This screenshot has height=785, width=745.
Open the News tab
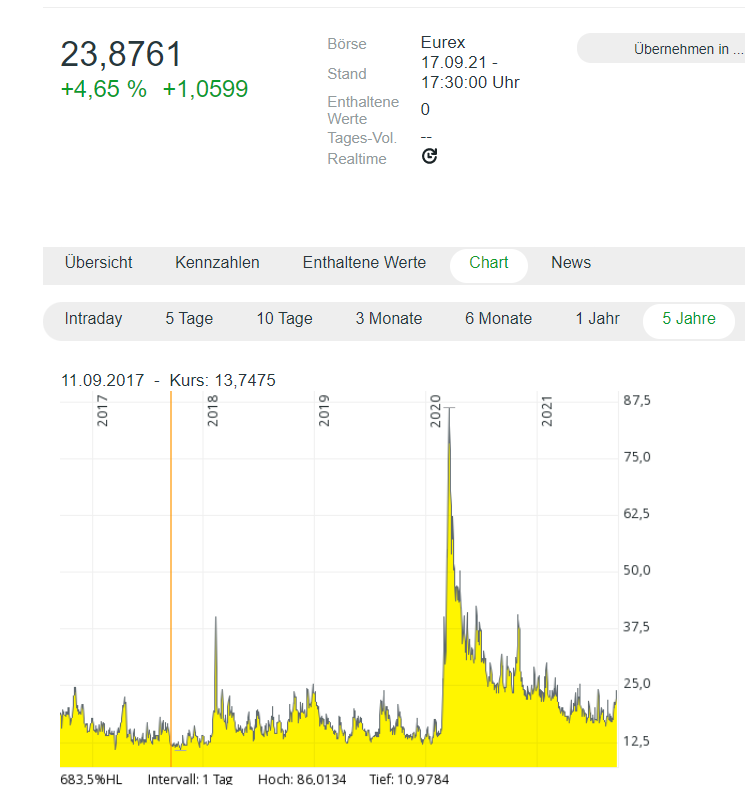(x=571, y=263)
